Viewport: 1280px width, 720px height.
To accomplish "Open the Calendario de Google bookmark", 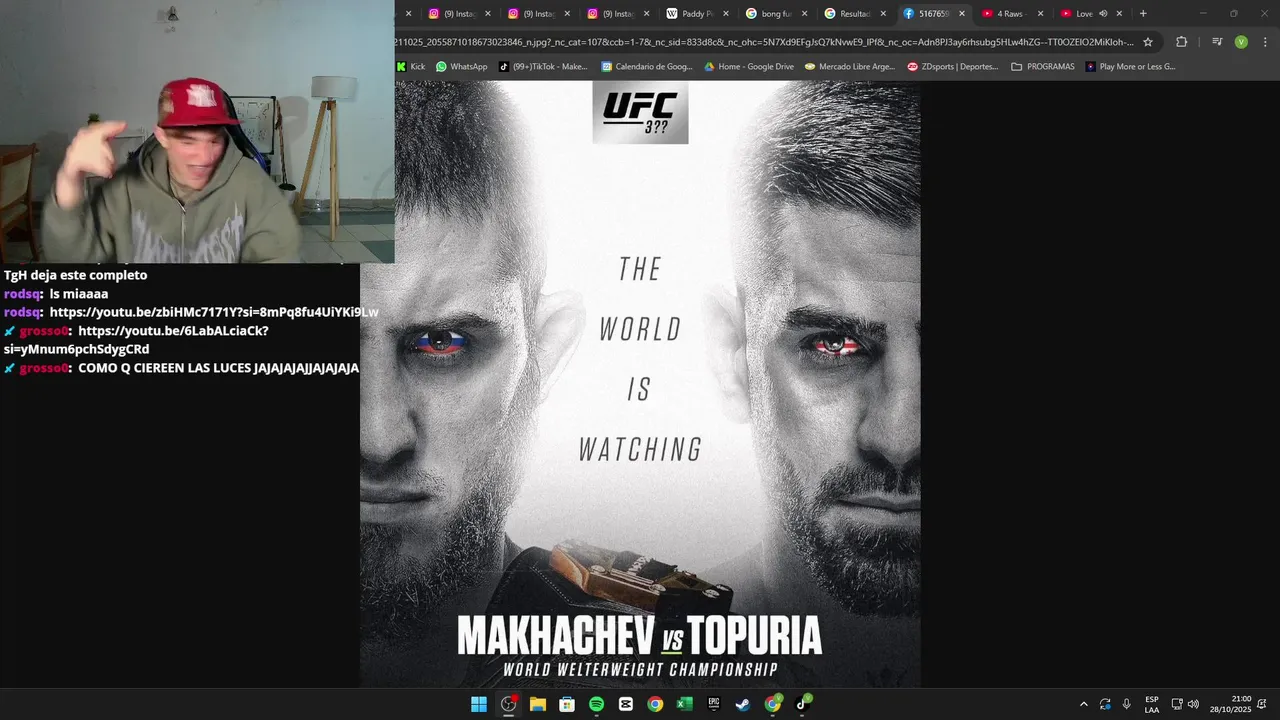I will click(x=646, y=67).
